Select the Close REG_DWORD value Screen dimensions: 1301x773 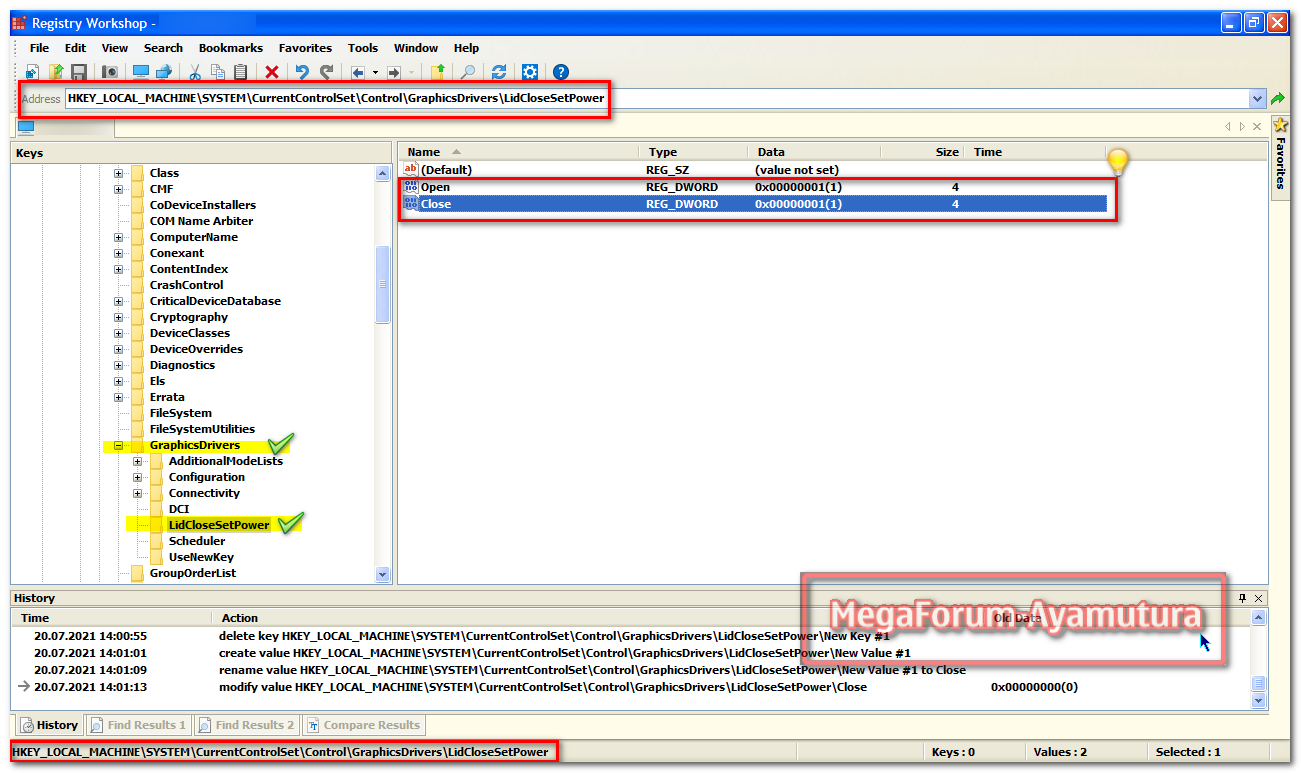click(753, 204)
